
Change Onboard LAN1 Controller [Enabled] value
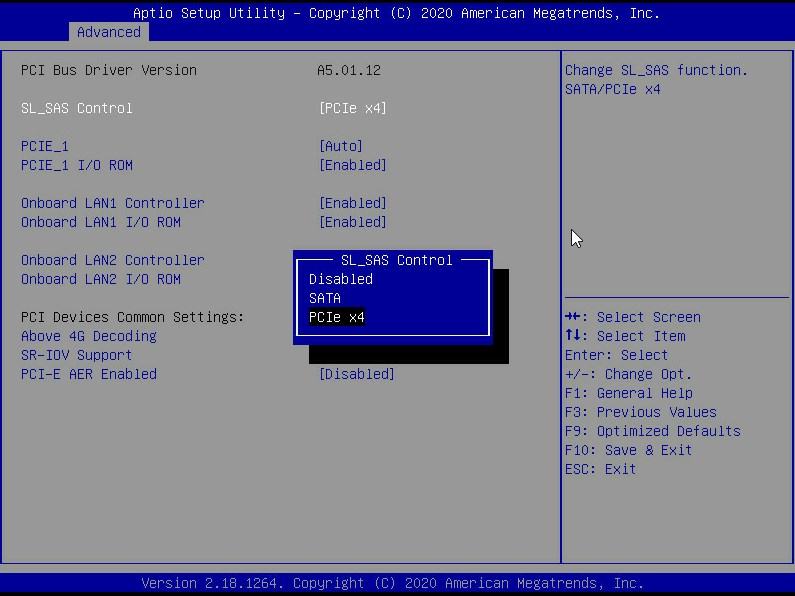point(353,203)
